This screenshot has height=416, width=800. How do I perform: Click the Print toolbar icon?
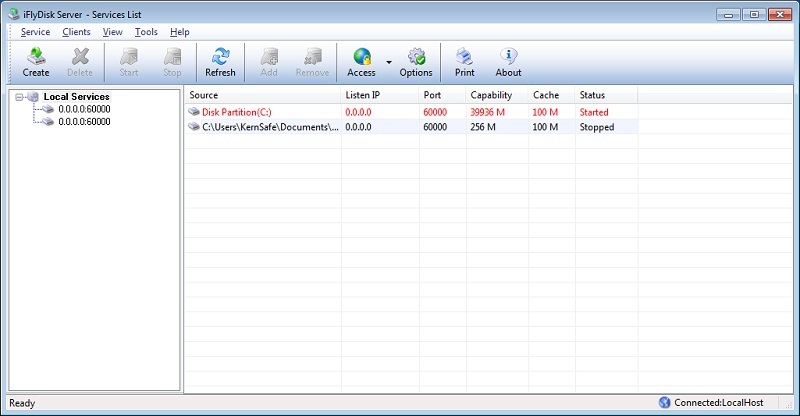464,62
